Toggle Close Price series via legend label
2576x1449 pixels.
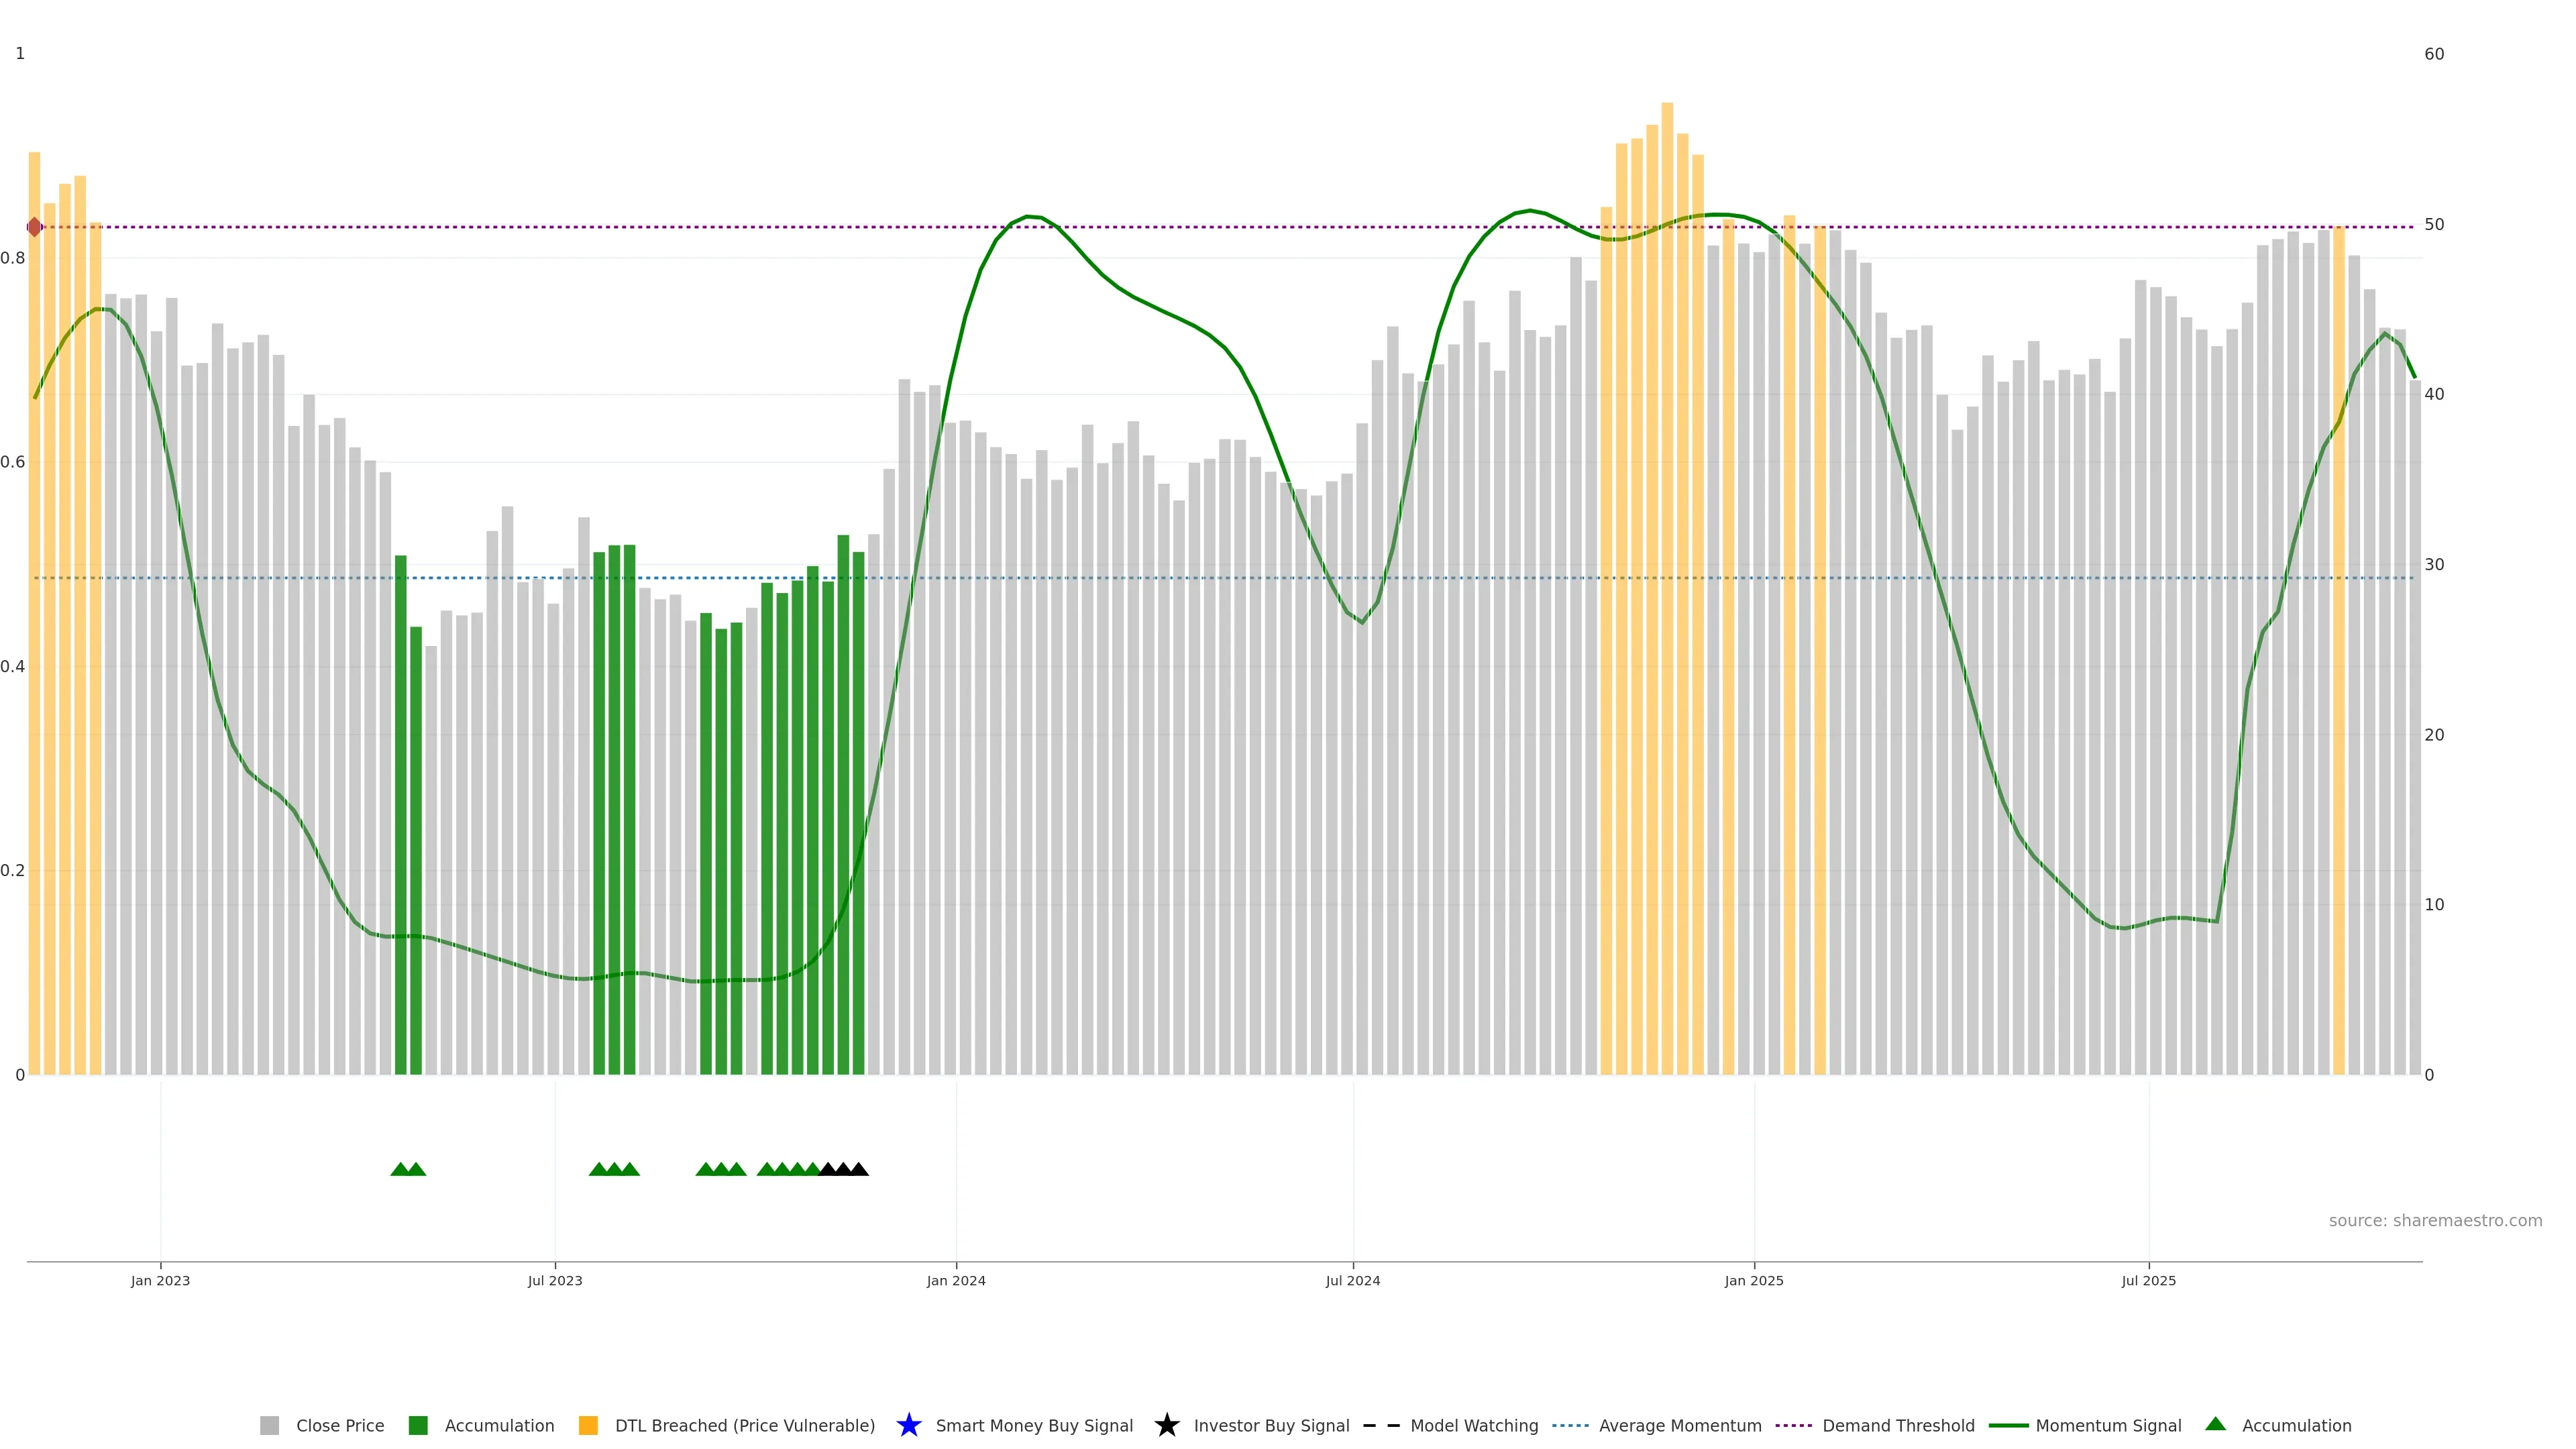(340, 1425)
